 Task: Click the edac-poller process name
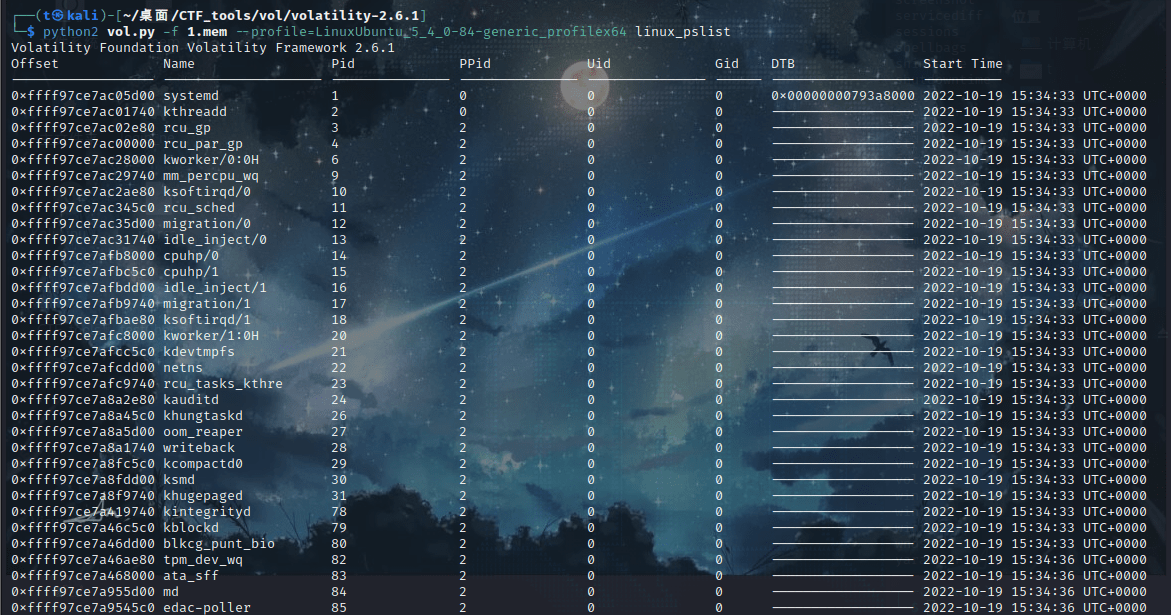click(x=207, y=608)
